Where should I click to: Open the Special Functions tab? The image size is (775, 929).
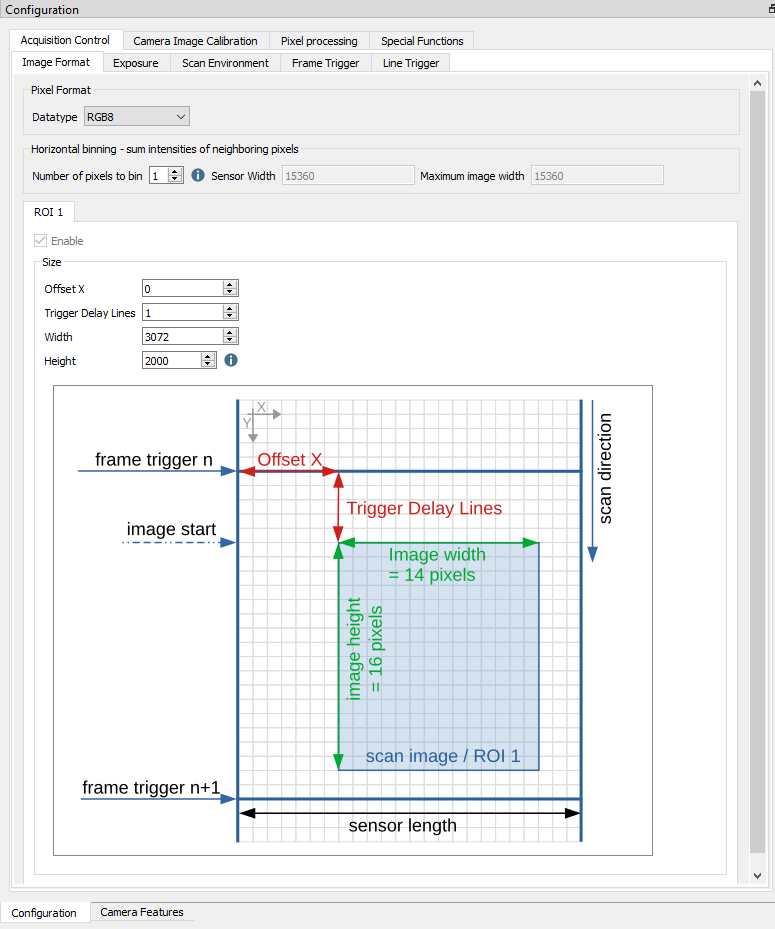422,41
